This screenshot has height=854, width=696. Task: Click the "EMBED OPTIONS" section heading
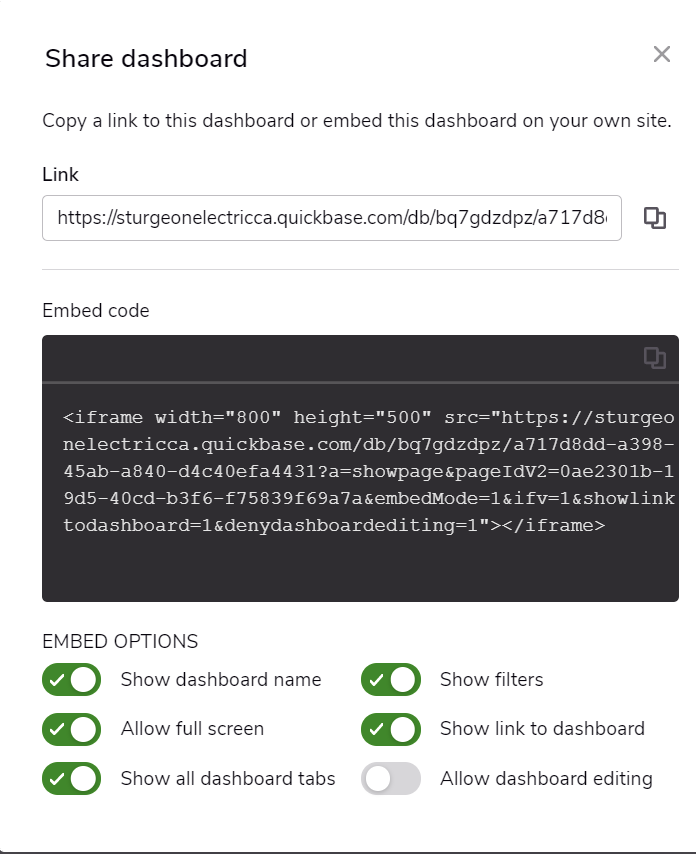pyautogui.click(x=120, y=641)
